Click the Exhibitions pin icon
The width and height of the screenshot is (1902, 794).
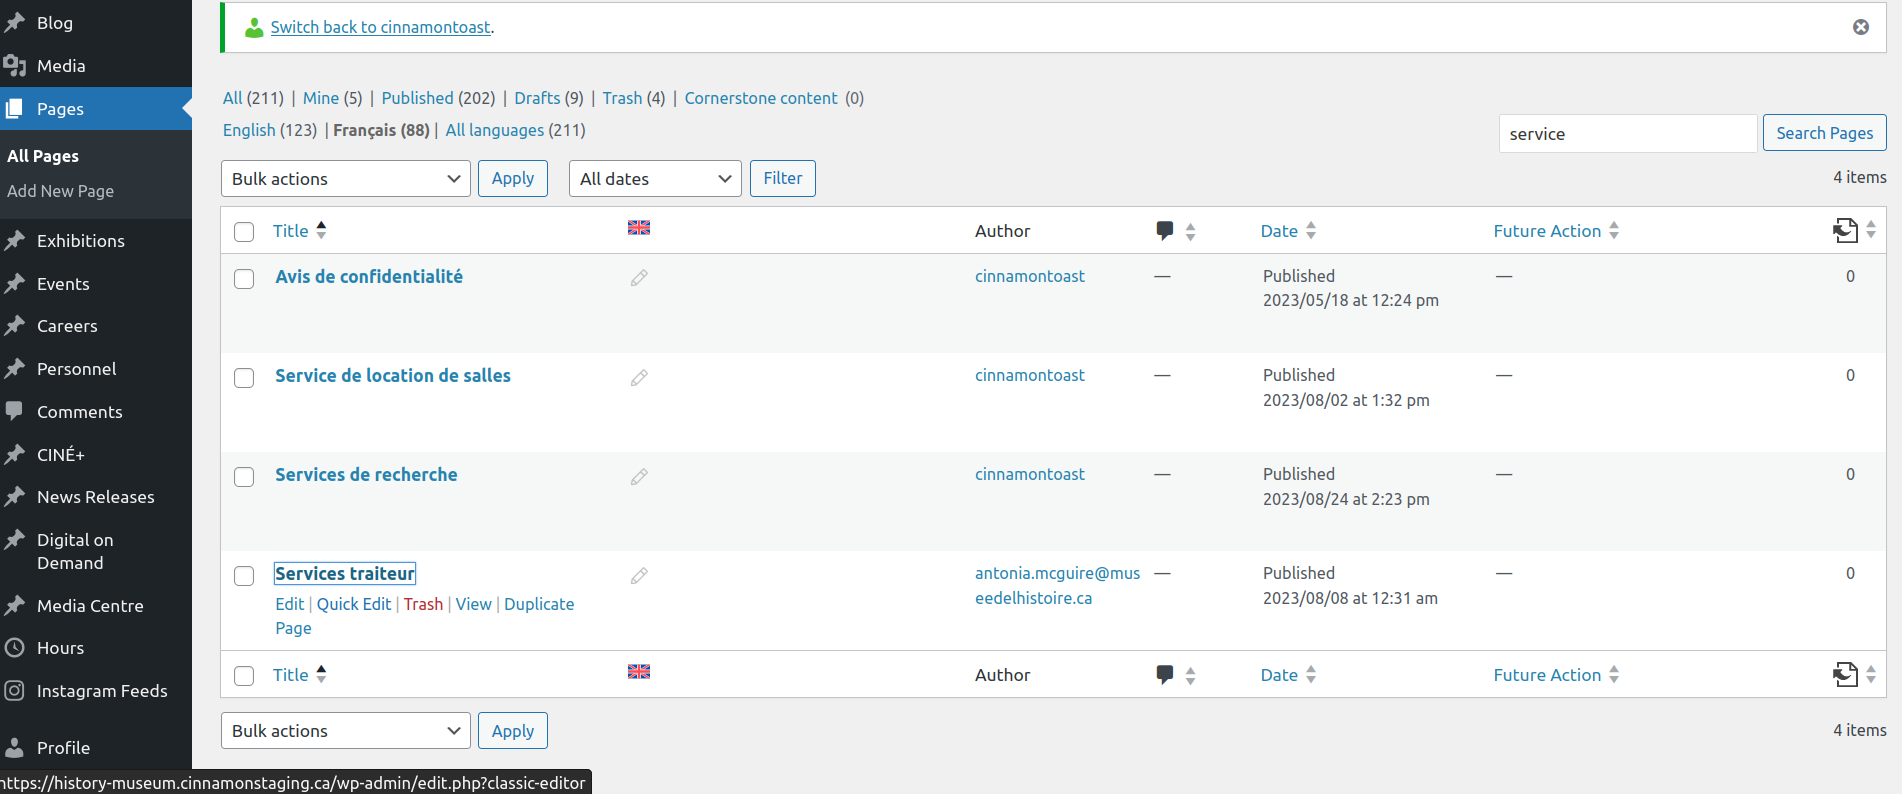15,241
